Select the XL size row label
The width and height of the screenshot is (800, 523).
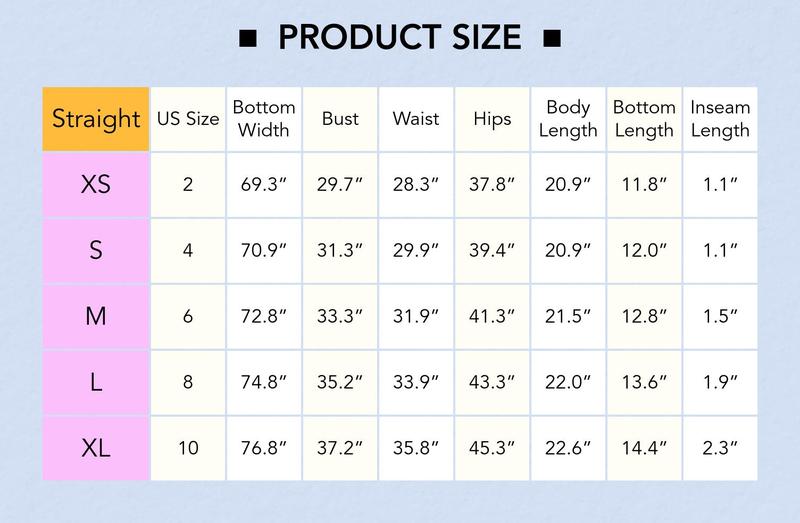(x=96, y=448)
